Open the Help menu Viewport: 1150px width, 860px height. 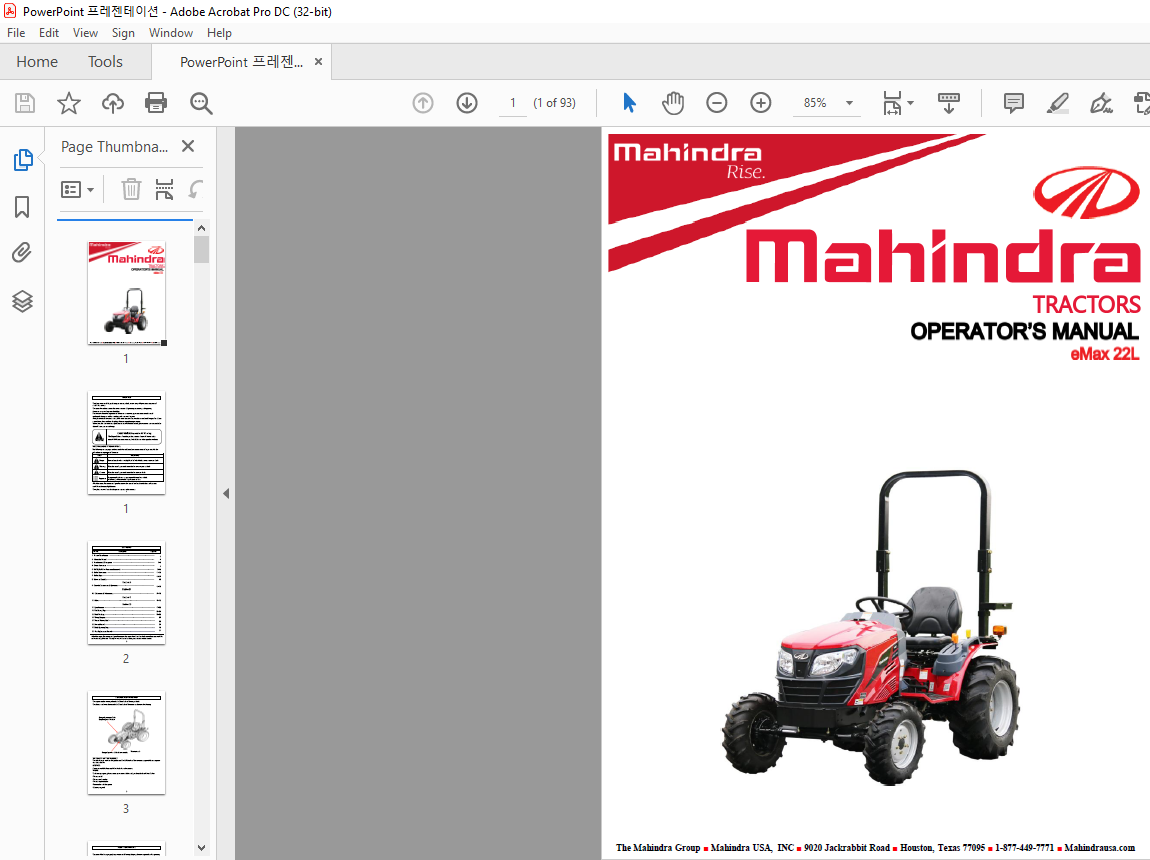pos(219,33)
